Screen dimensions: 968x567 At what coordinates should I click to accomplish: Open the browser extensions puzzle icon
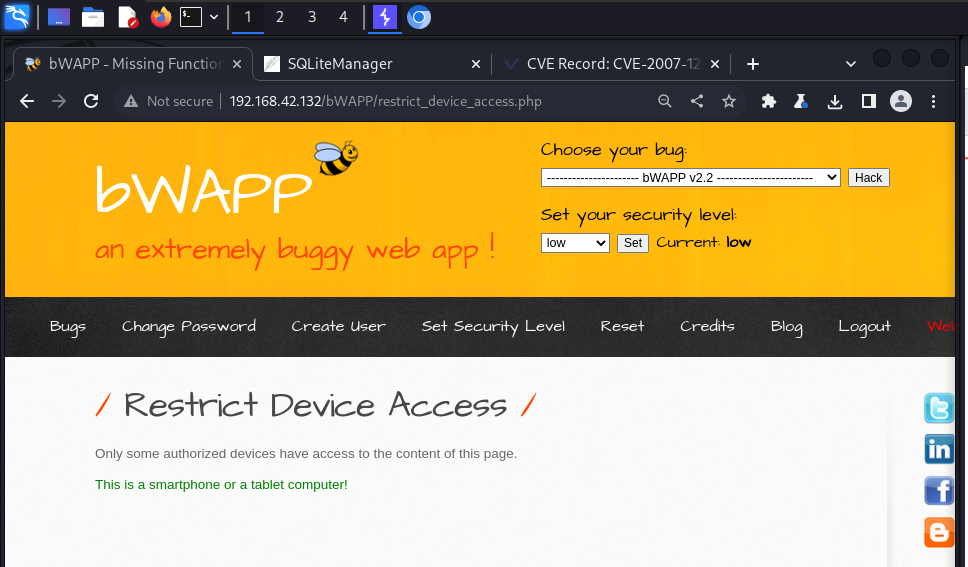point(769,101)
